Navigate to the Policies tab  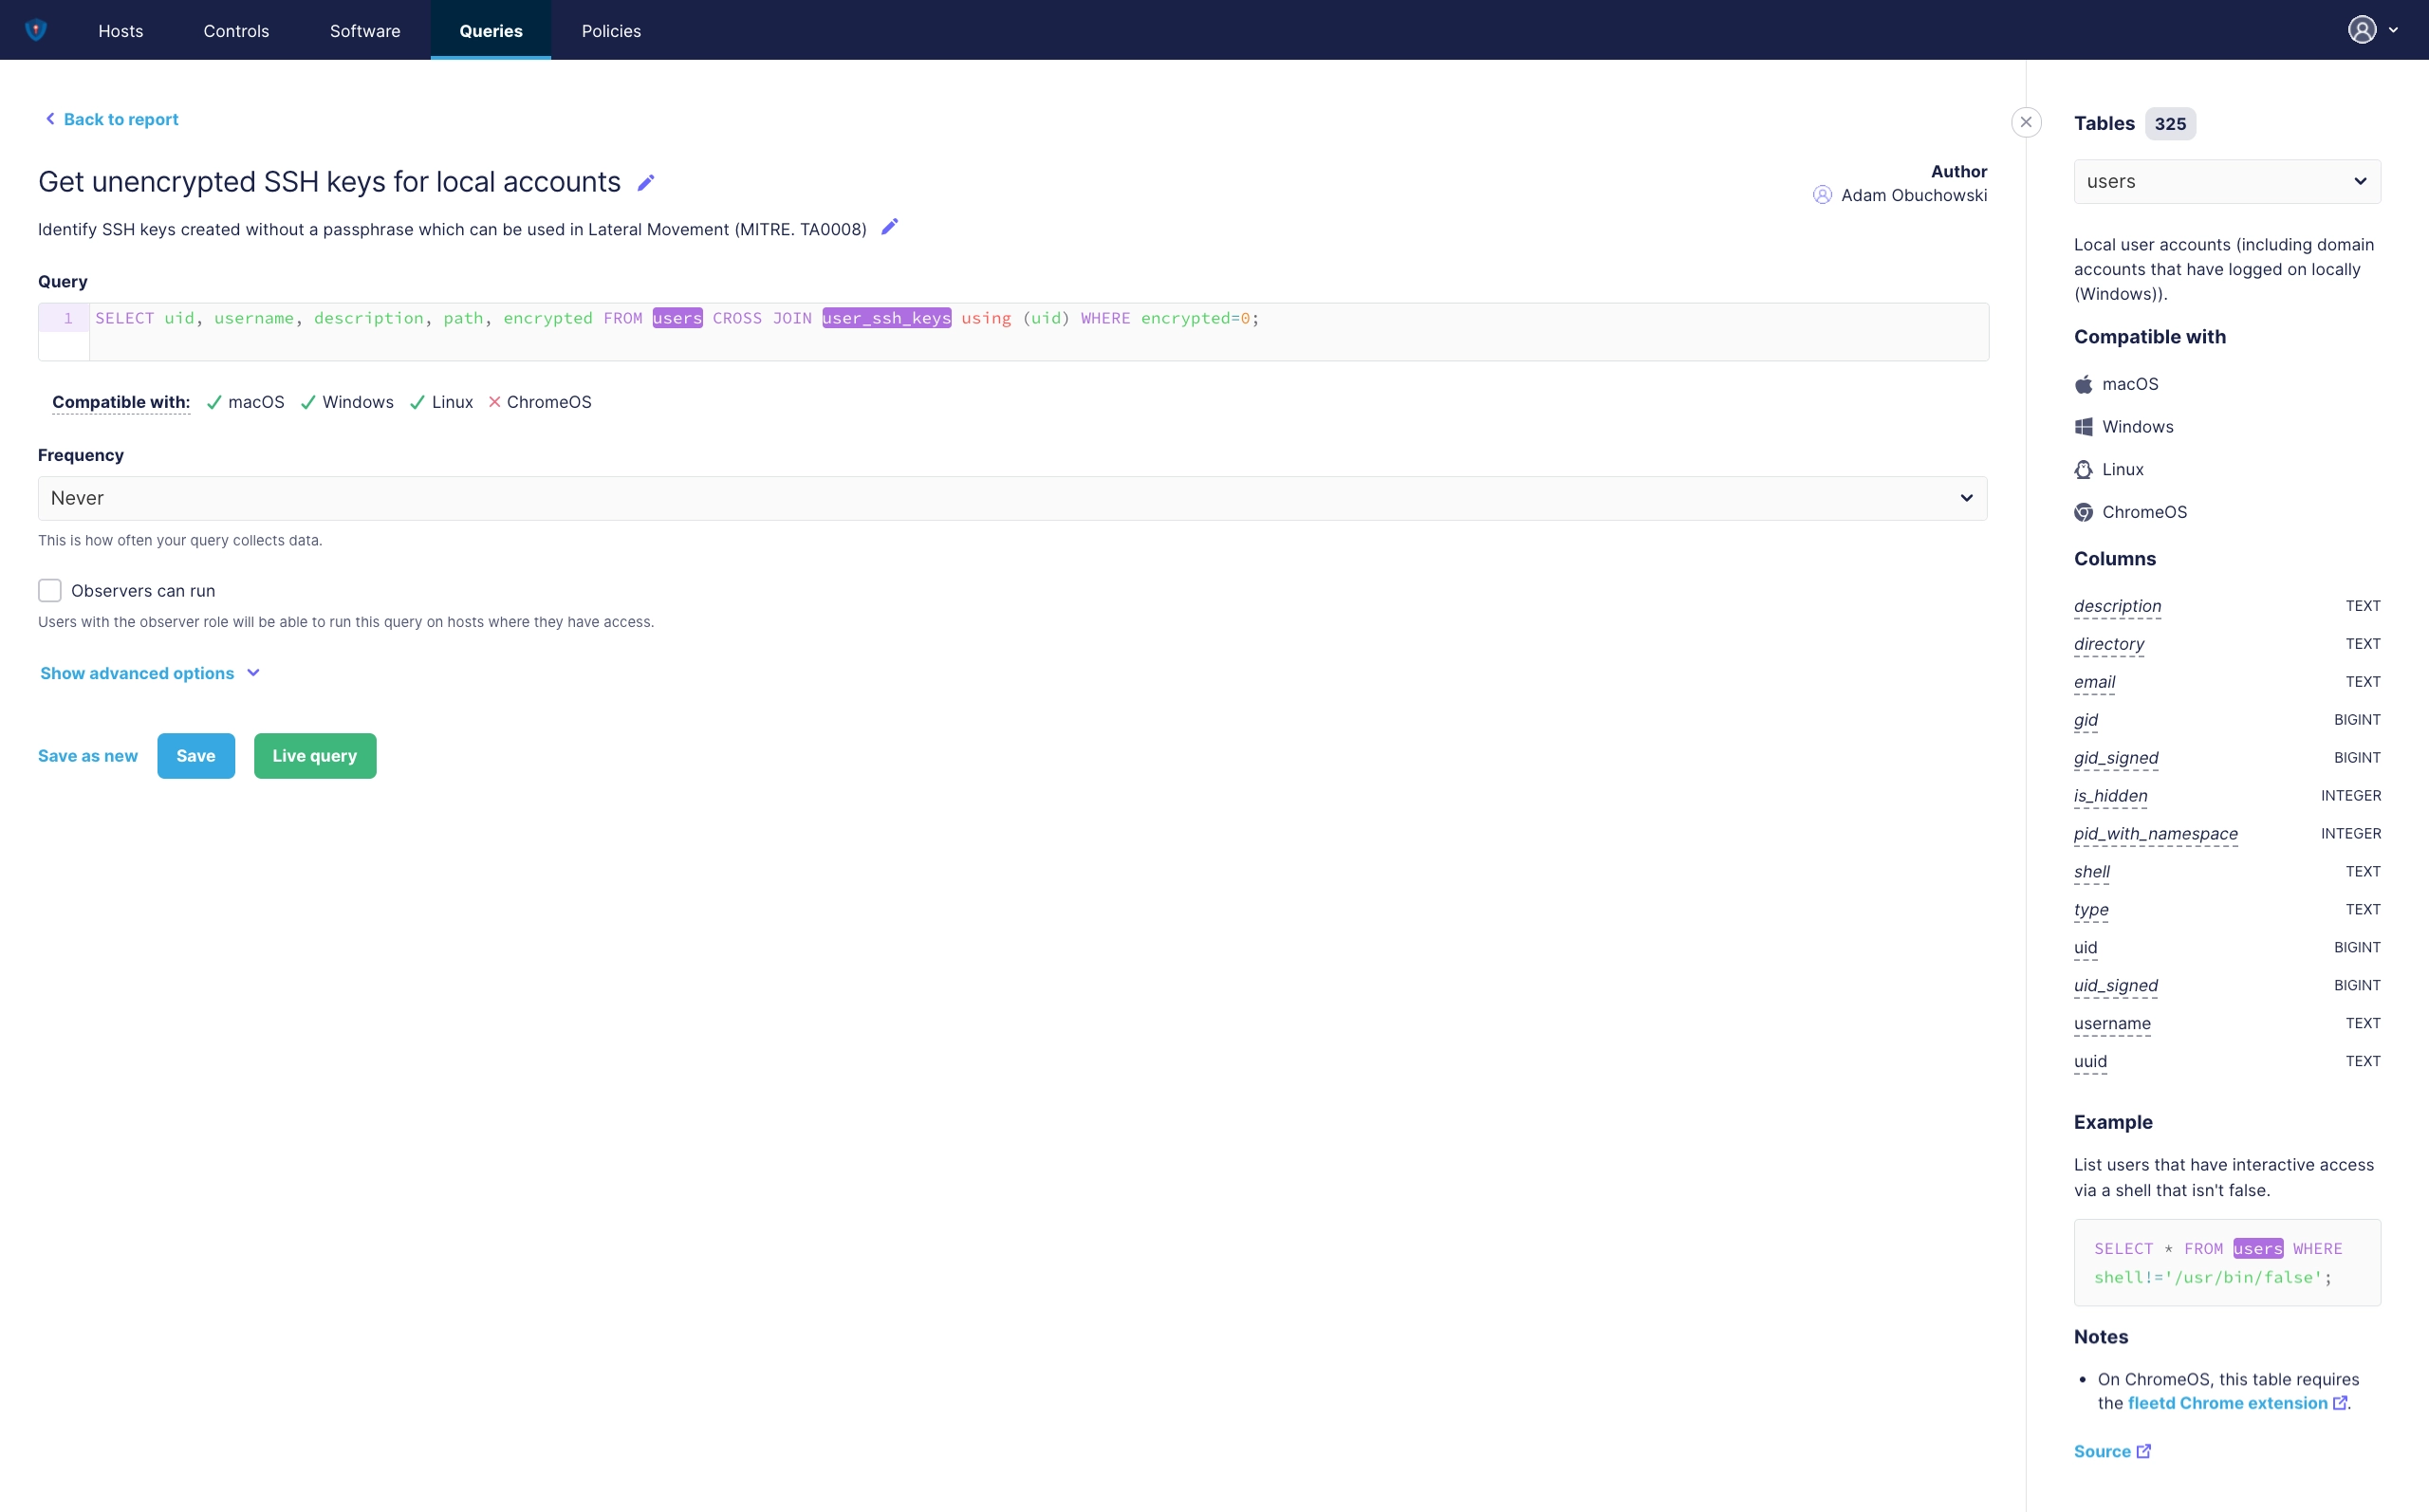(x=611, y=31)
